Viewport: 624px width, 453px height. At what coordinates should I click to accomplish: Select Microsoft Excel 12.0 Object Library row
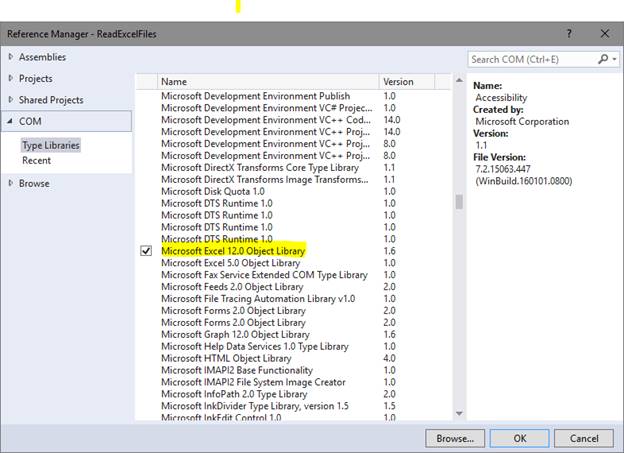pyautogui.click(x=293, y=251)
